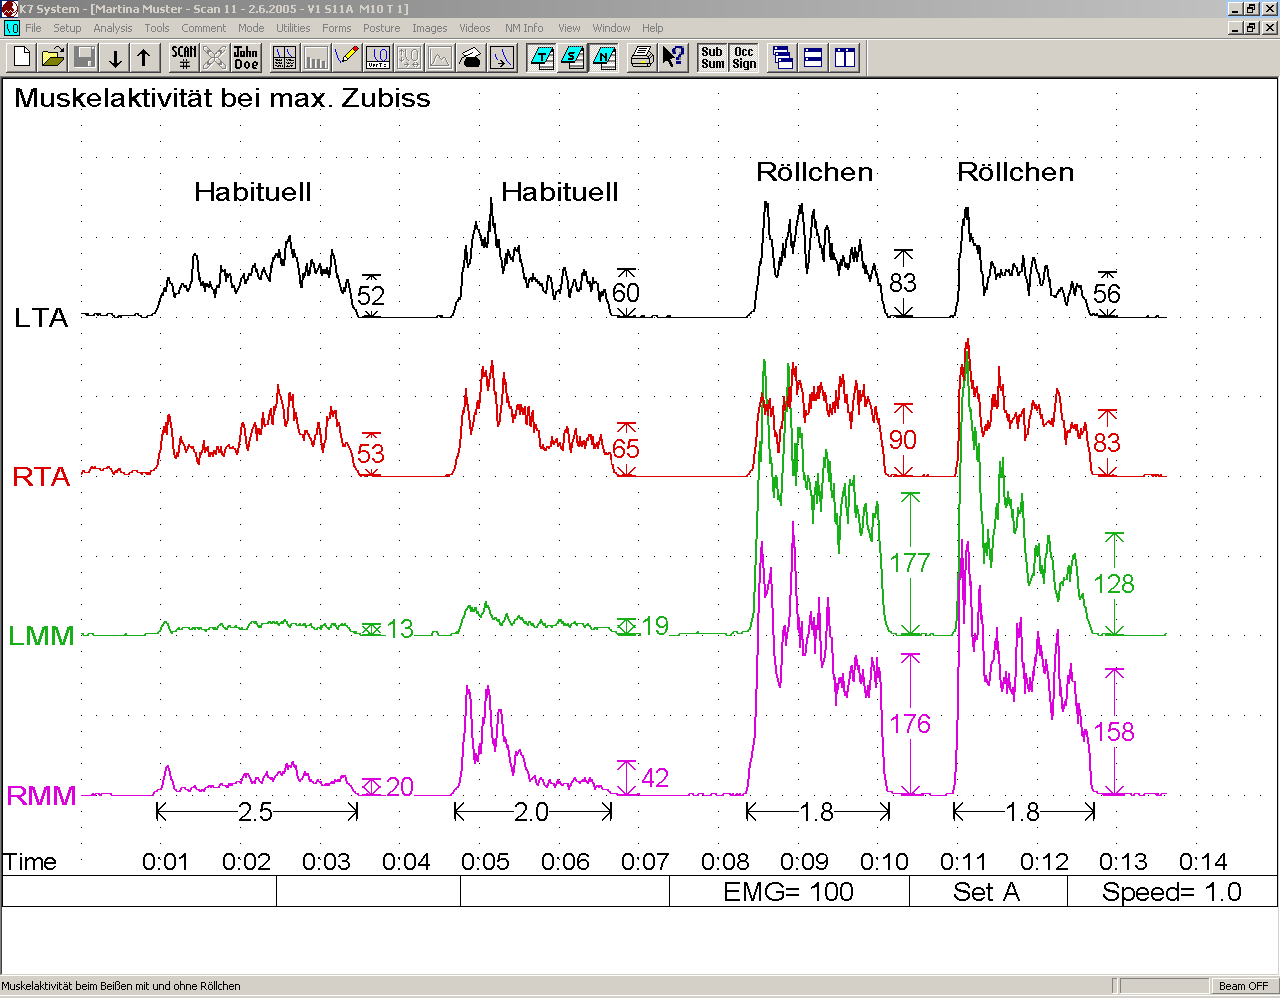Toggle the T layer button
Screen dimensions: 1280x998
[542, 58]
